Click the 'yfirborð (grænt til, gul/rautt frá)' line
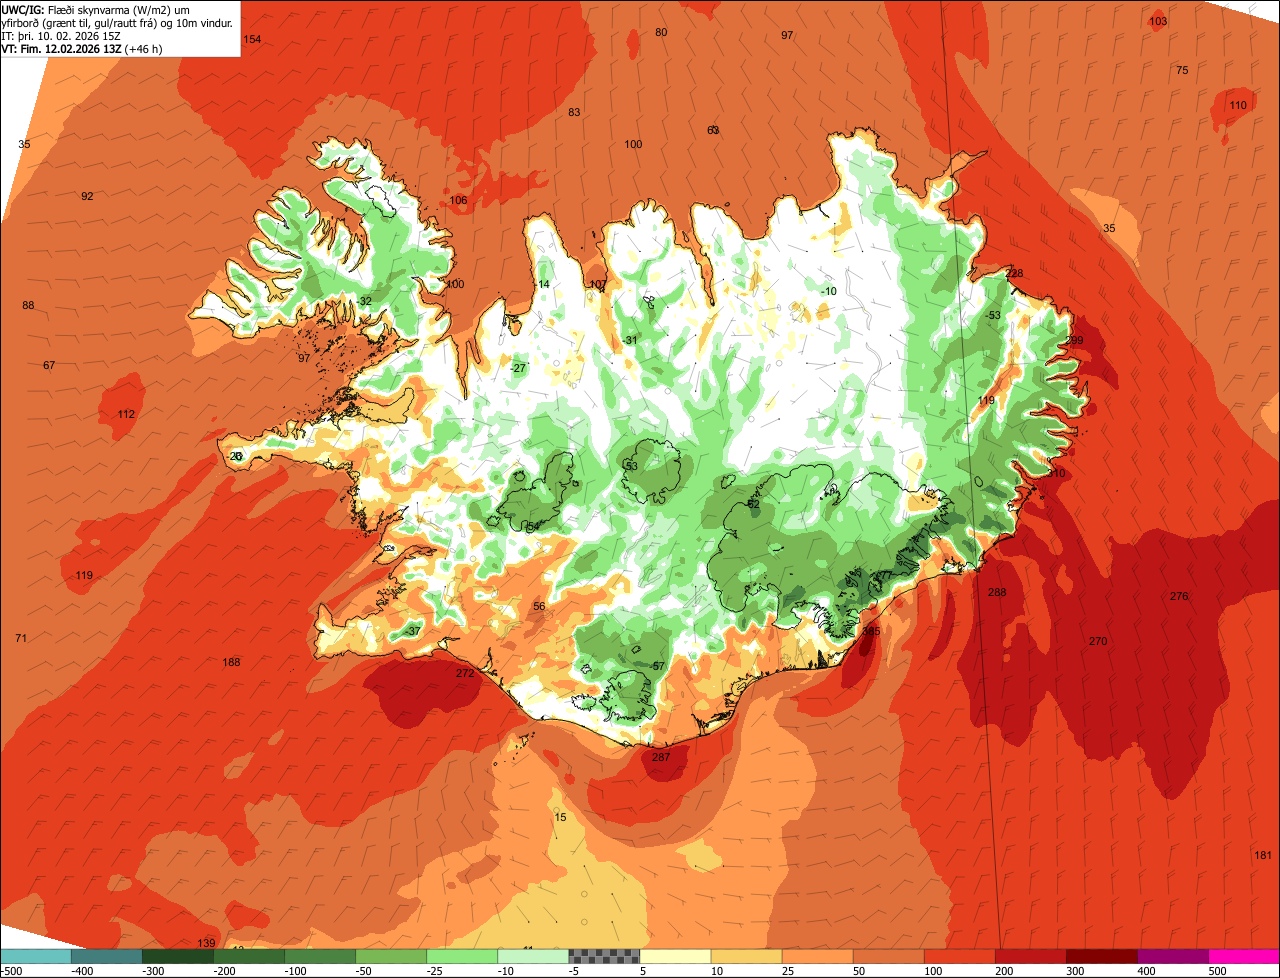The width and height of the screenshot is (1280, 978). coord(118,22)
